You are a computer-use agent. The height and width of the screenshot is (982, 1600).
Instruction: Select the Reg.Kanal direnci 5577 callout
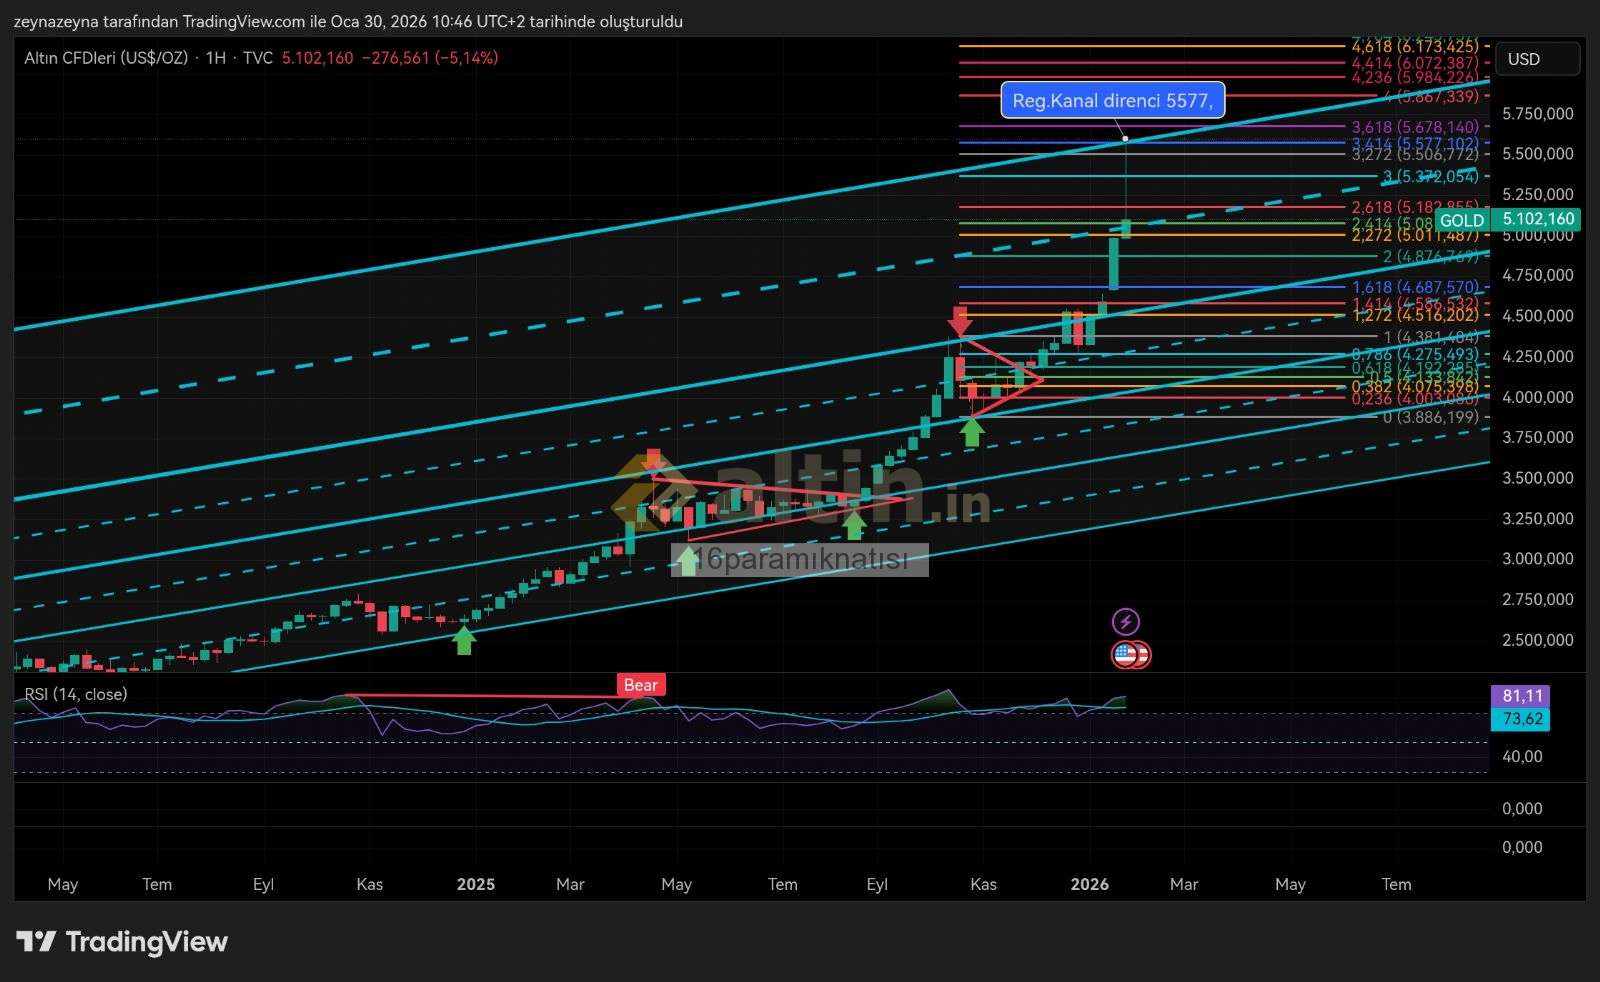[1112, 100]
